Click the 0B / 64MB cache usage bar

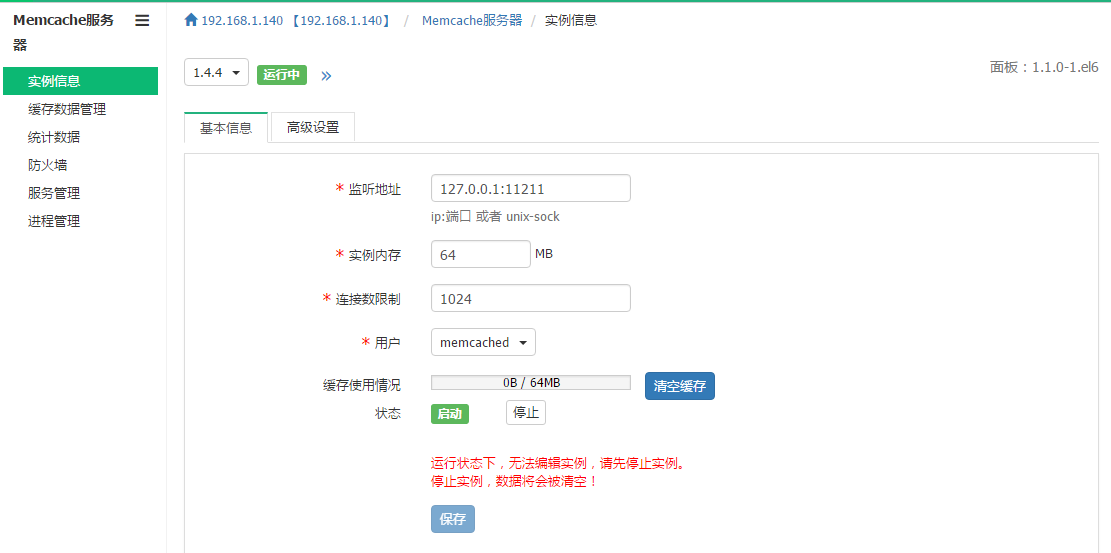tap(531, 382)
